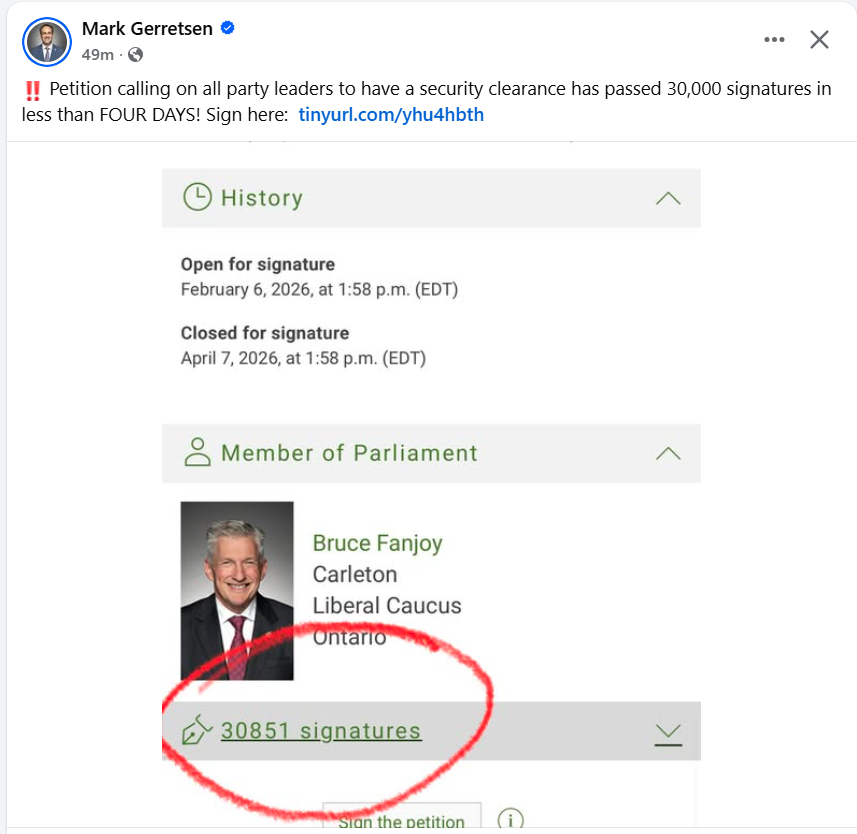
Task: Click the 49m post timestamp
Action: pos(97,55)
